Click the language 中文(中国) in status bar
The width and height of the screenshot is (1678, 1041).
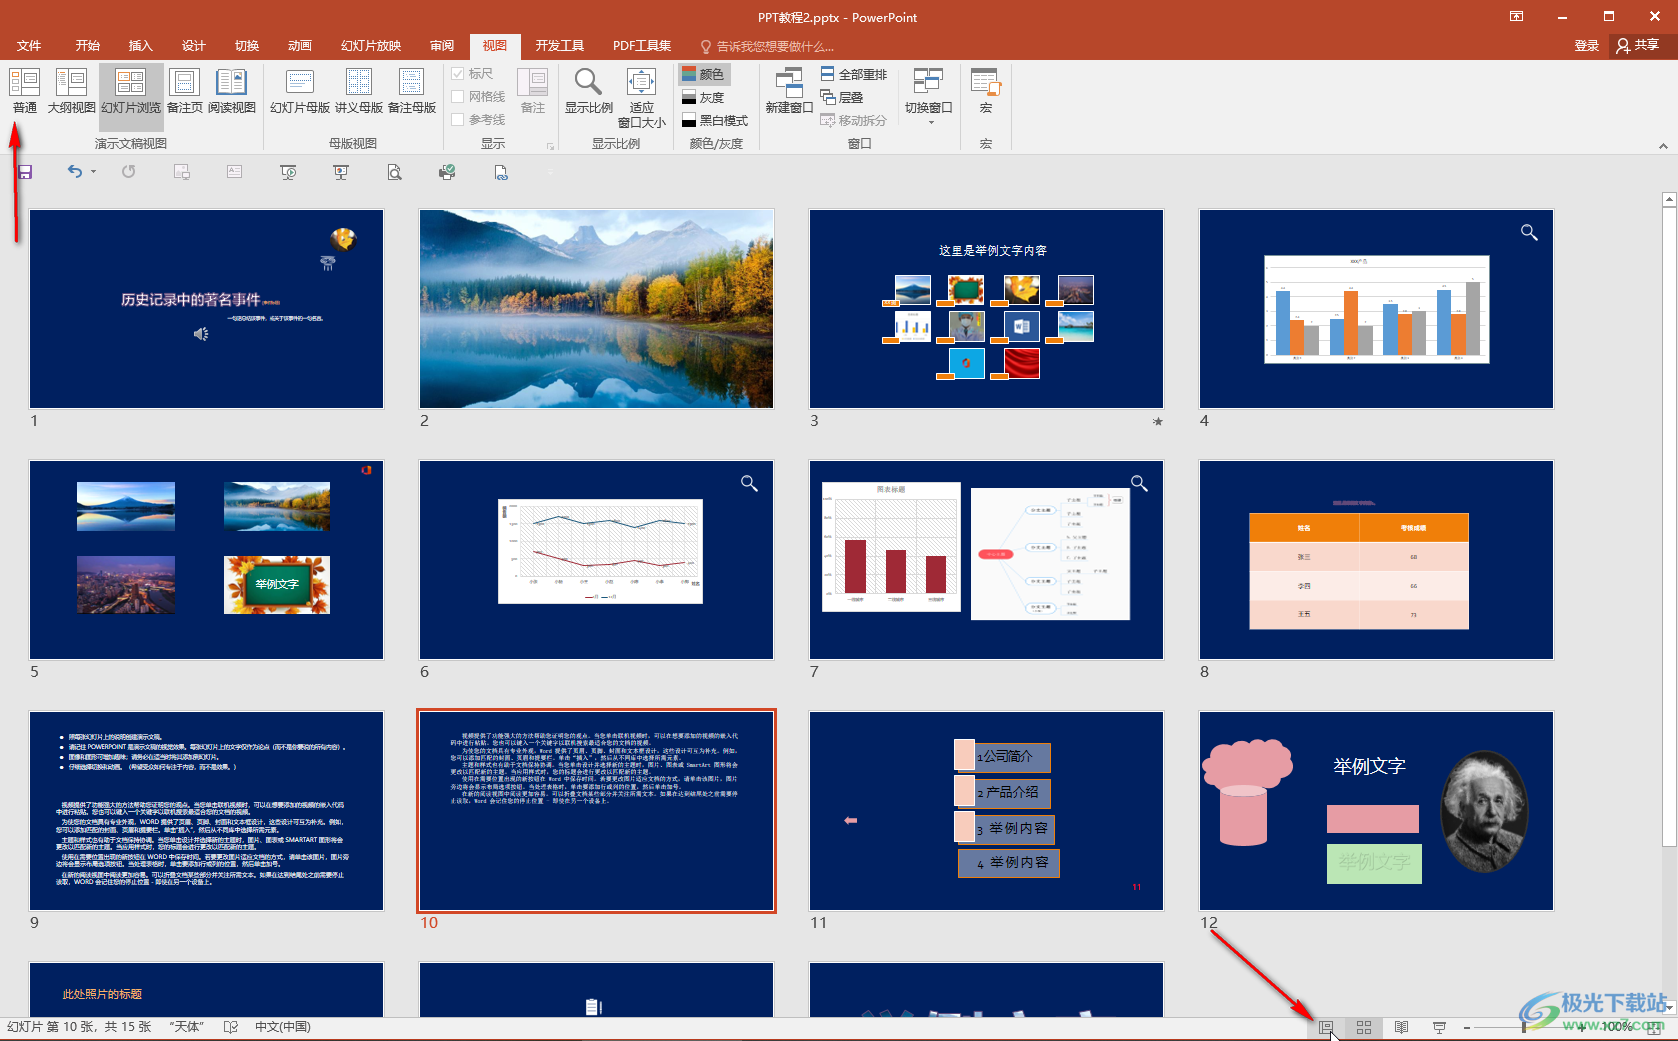coord(283,1027)
